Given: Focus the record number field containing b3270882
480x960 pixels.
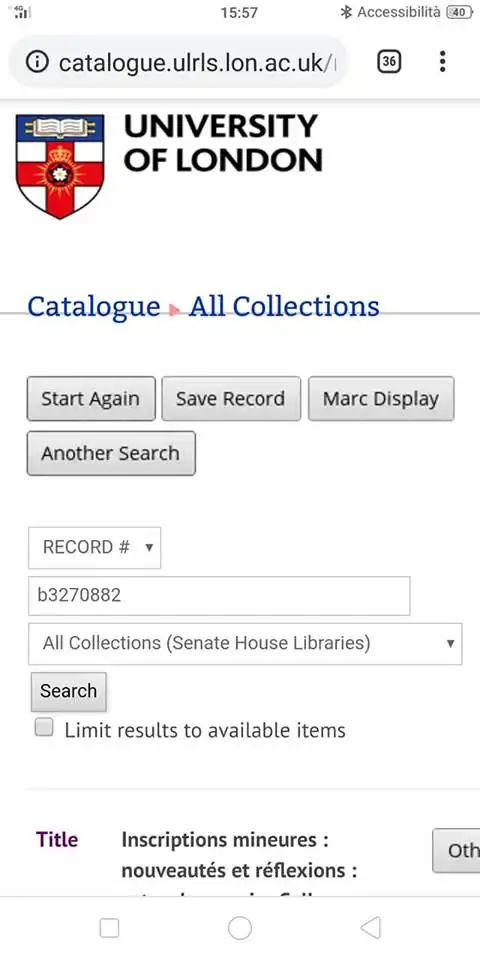Looking at the screenshot, I should (219, 596).
